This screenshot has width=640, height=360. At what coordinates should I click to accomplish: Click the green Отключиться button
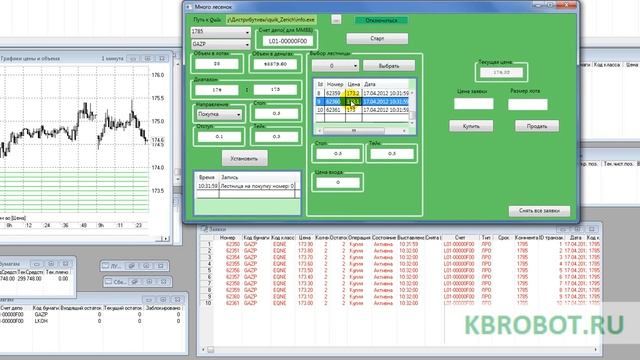[381, 20]
